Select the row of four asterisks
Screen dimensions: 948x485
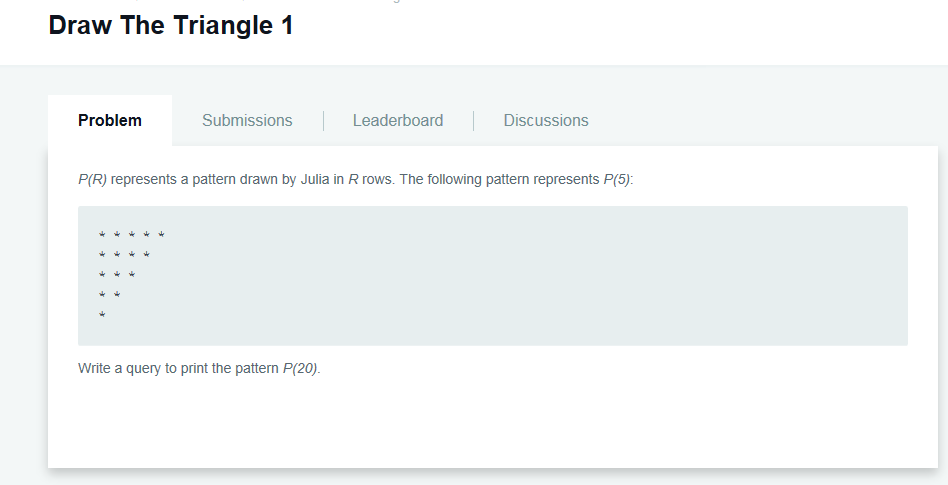125,255
